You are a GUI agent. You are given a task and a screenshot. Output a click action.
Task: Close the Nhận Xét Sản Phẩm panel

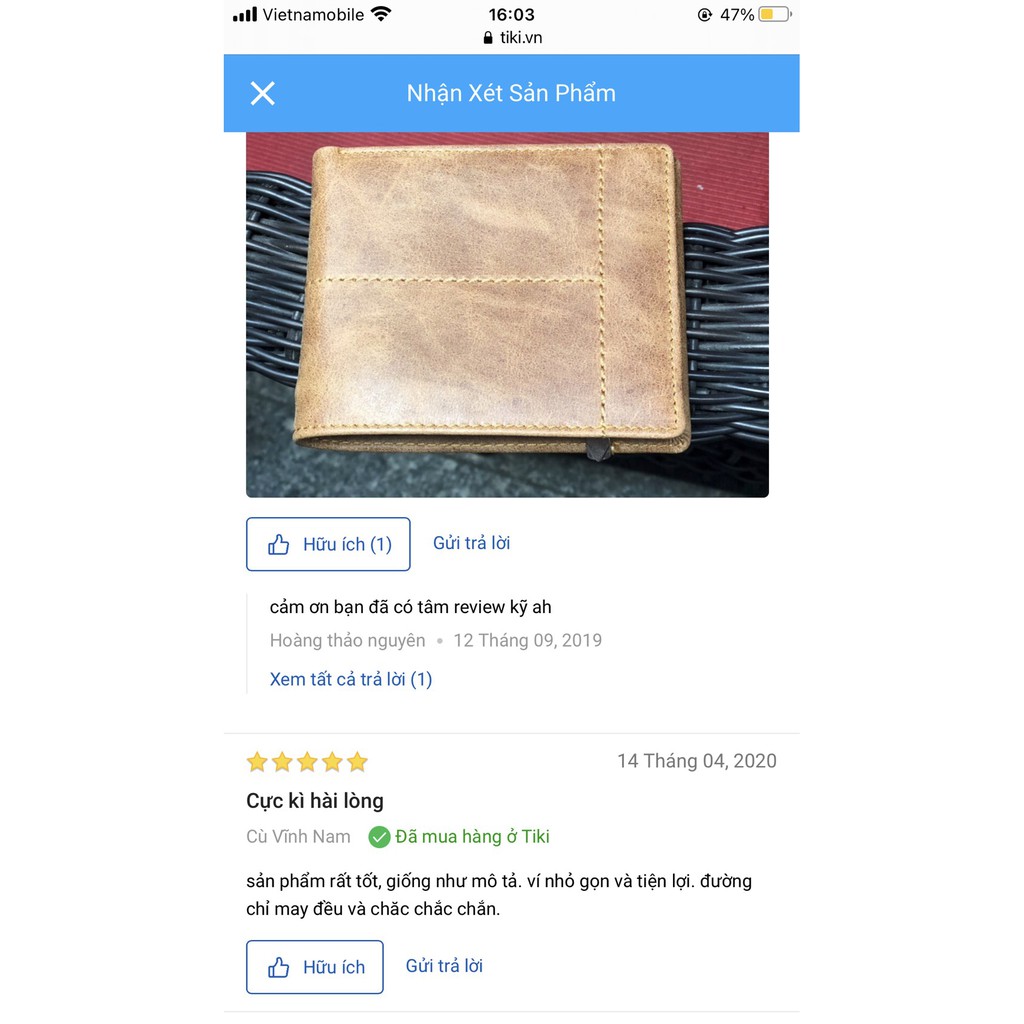pos(263,93)
